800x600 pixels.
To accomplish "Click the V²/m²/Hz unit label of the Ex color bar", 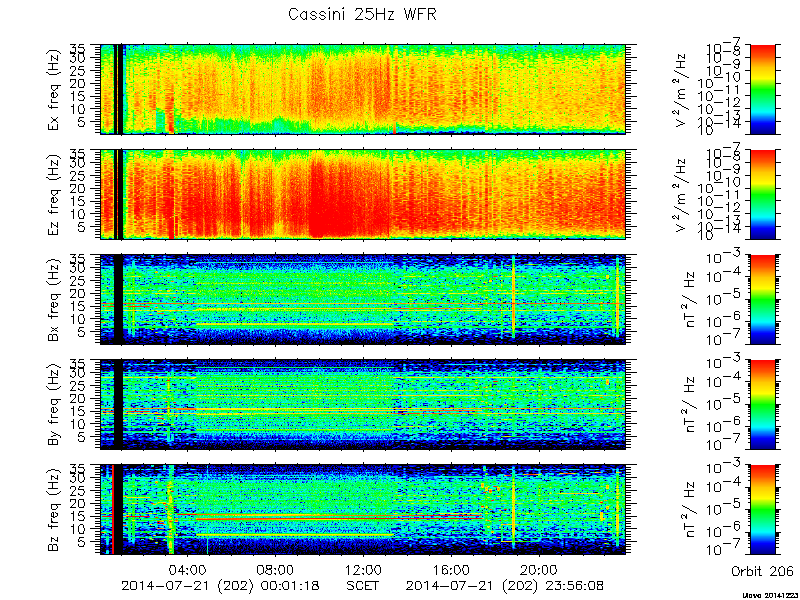I will point(682,89).
